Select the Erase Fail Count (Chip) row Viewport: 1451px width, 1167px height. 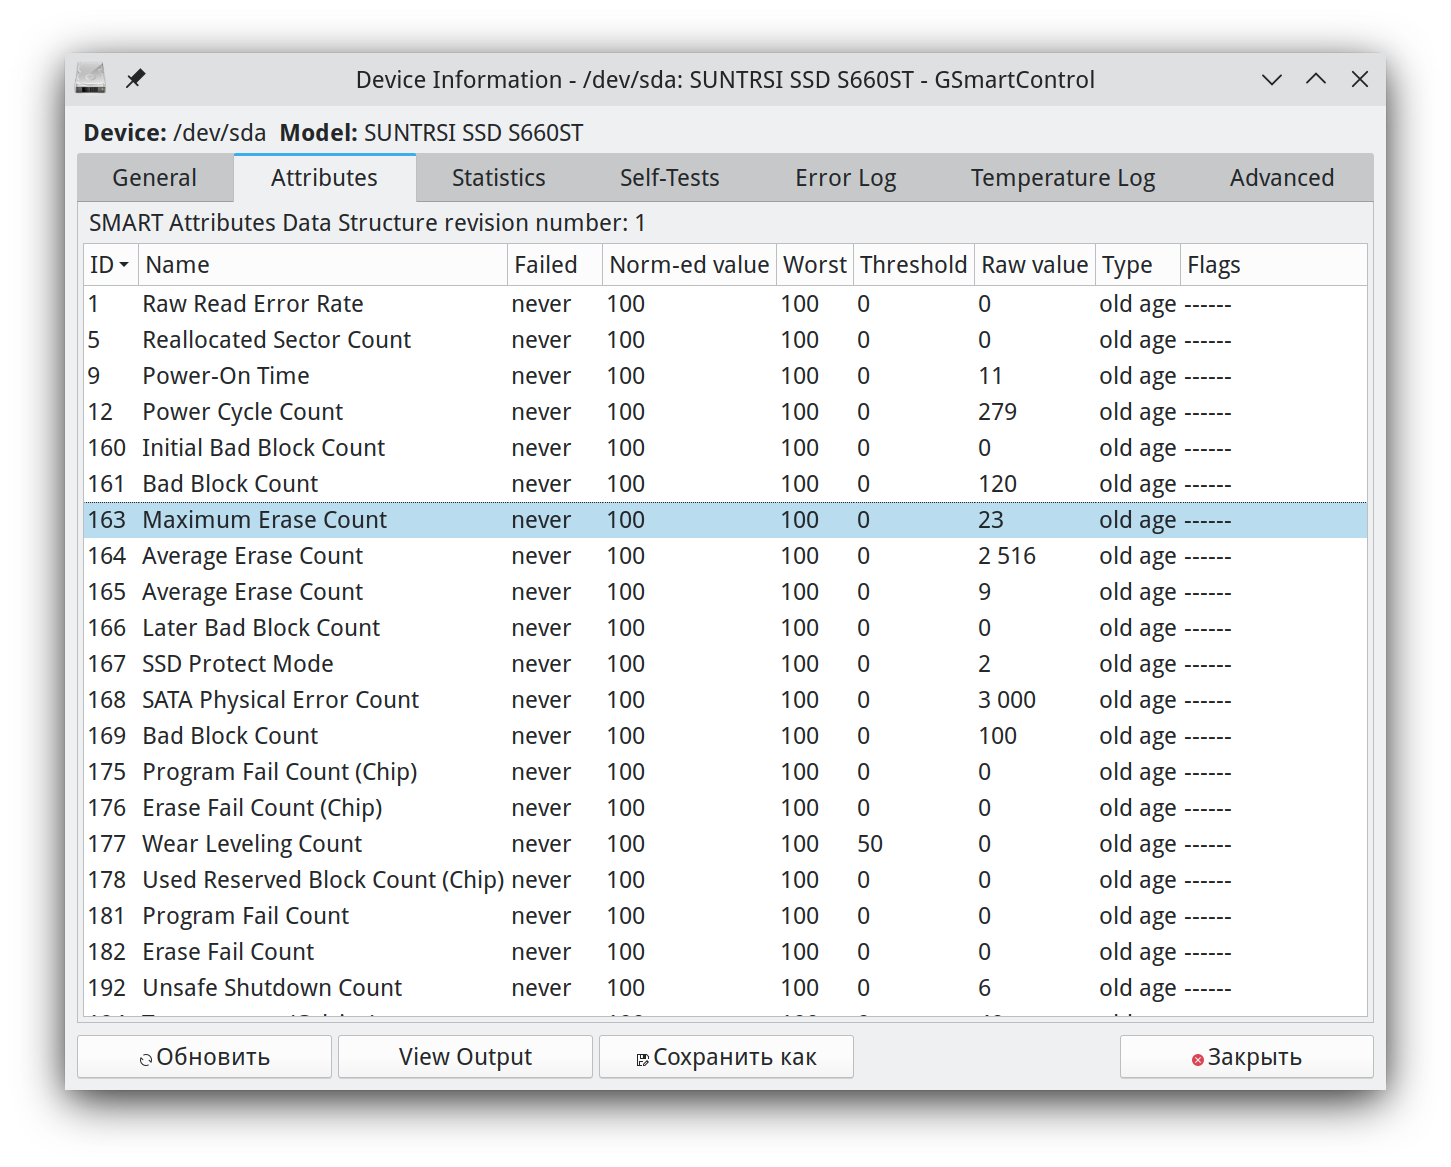(725, 808)
